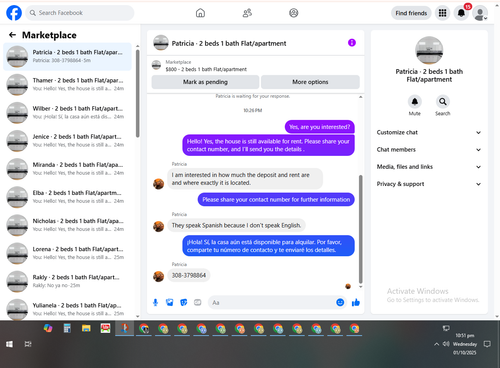Open File Explorer from the taskbar

click(x=86, y=329)
